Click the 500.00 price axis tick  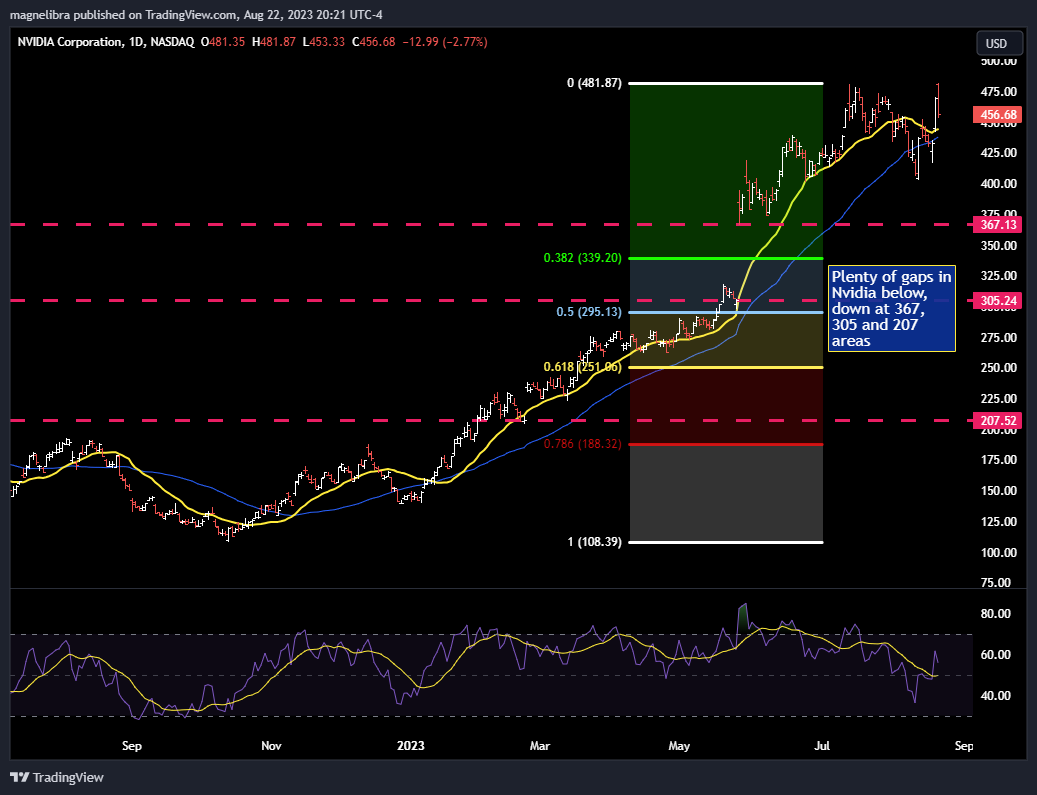[999, 62]
